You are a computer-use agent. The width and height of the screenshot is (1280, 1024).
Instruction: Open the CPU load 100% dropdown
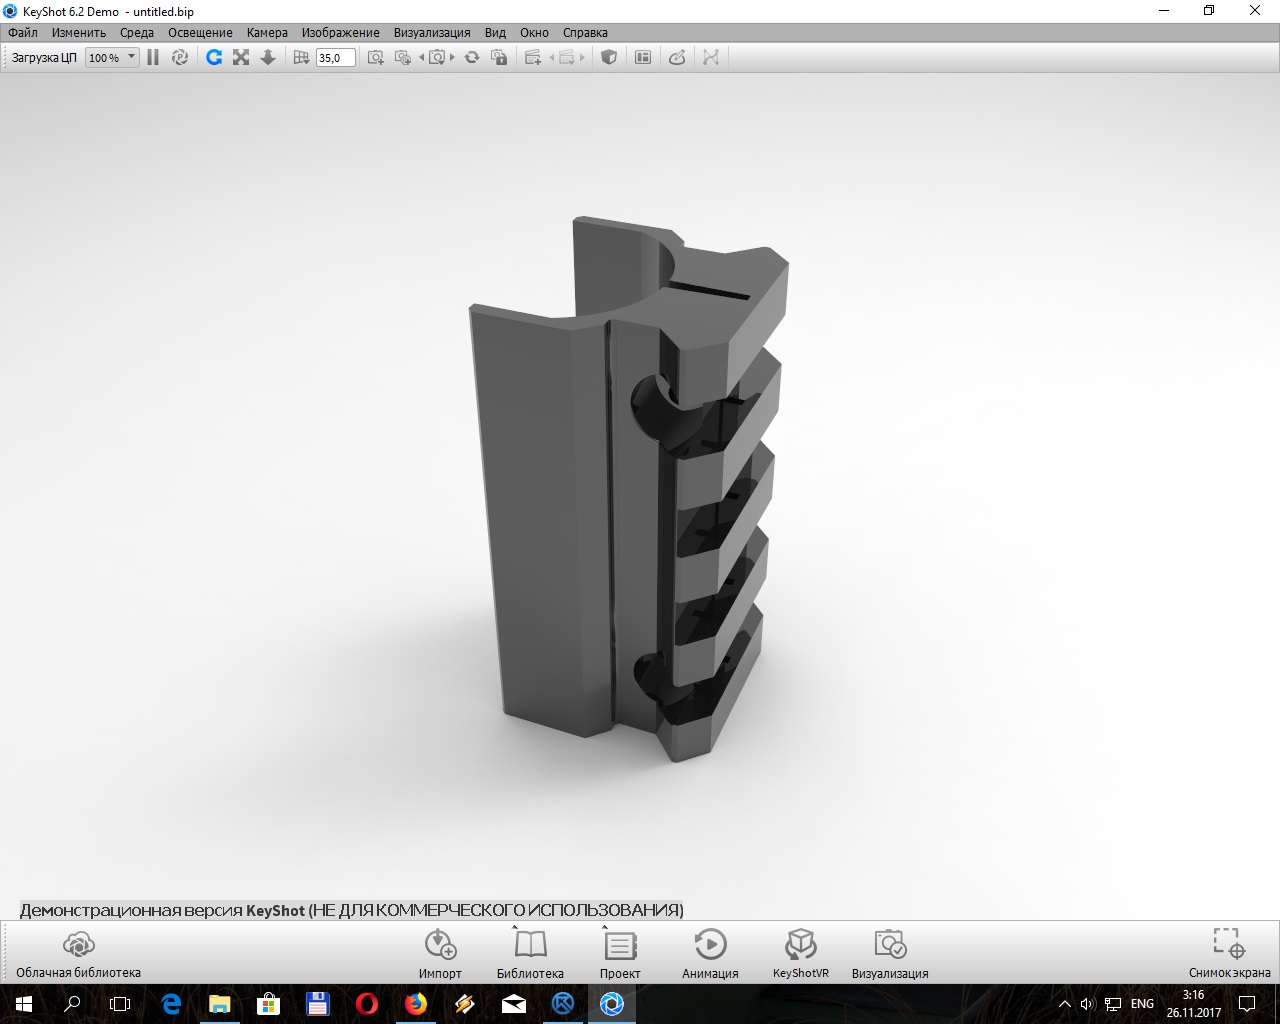pyautogui.click(x=111, y=58)
